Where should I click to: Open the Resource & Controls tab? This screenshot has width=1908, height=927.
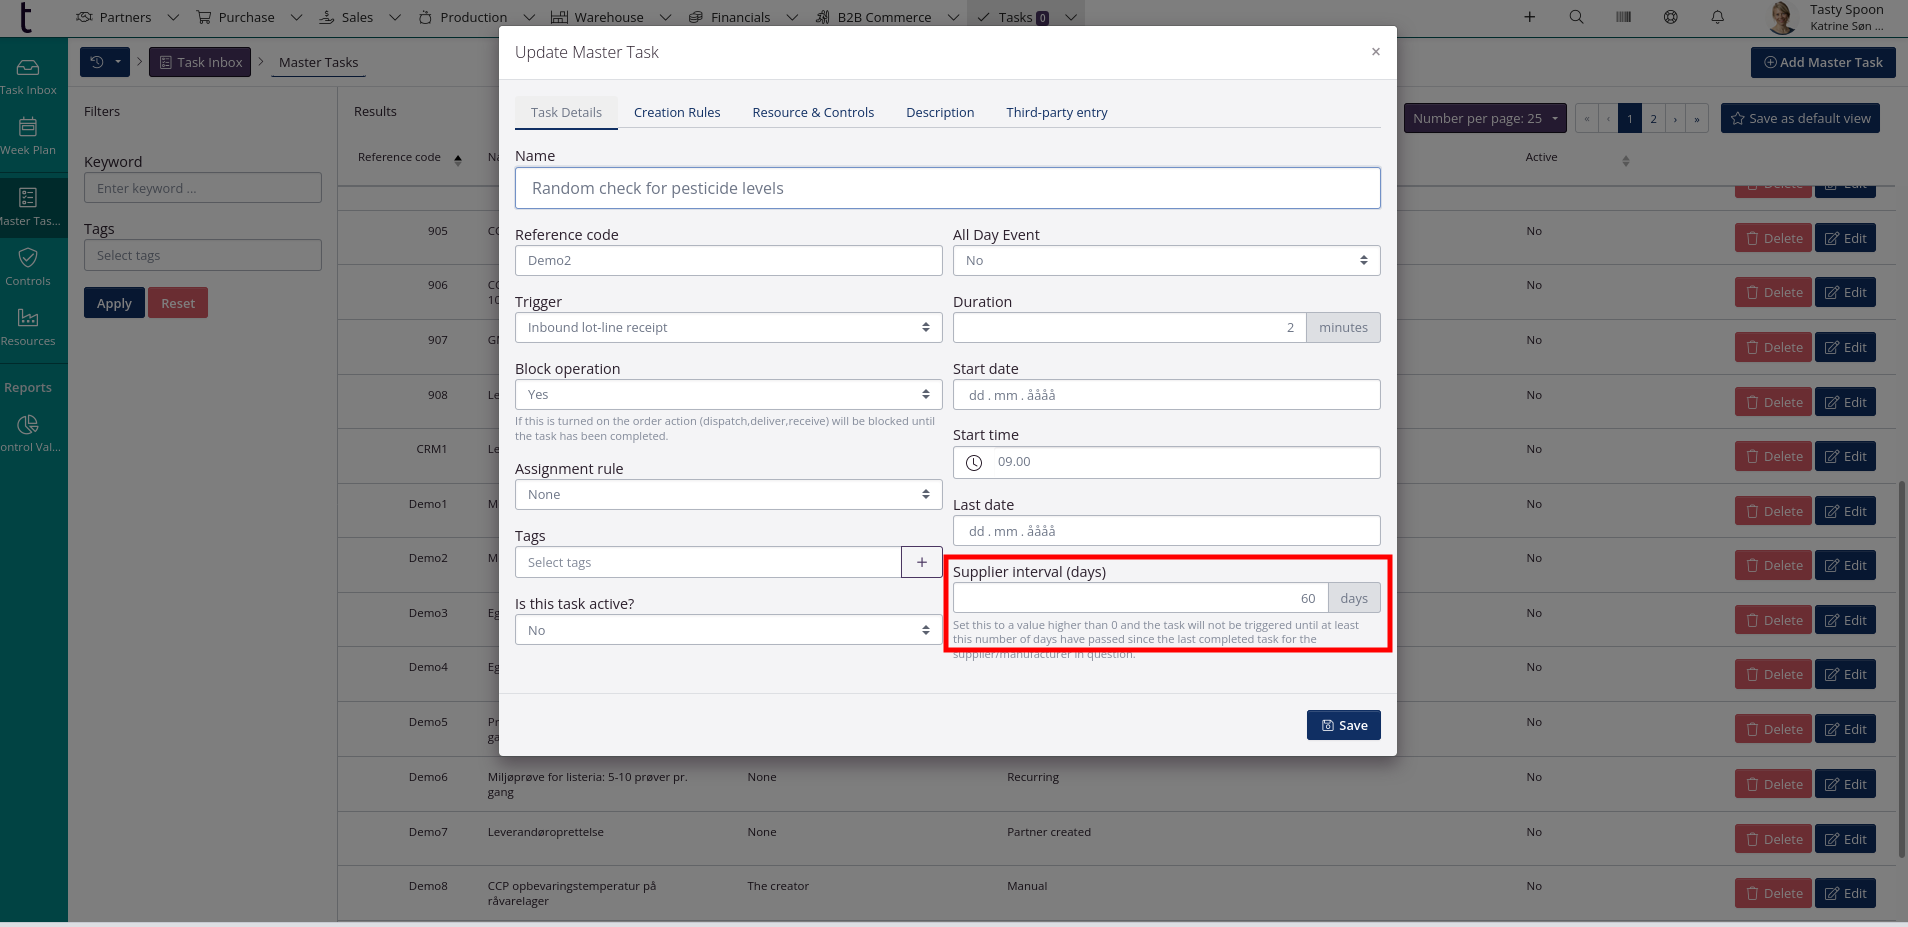[813, 112]
